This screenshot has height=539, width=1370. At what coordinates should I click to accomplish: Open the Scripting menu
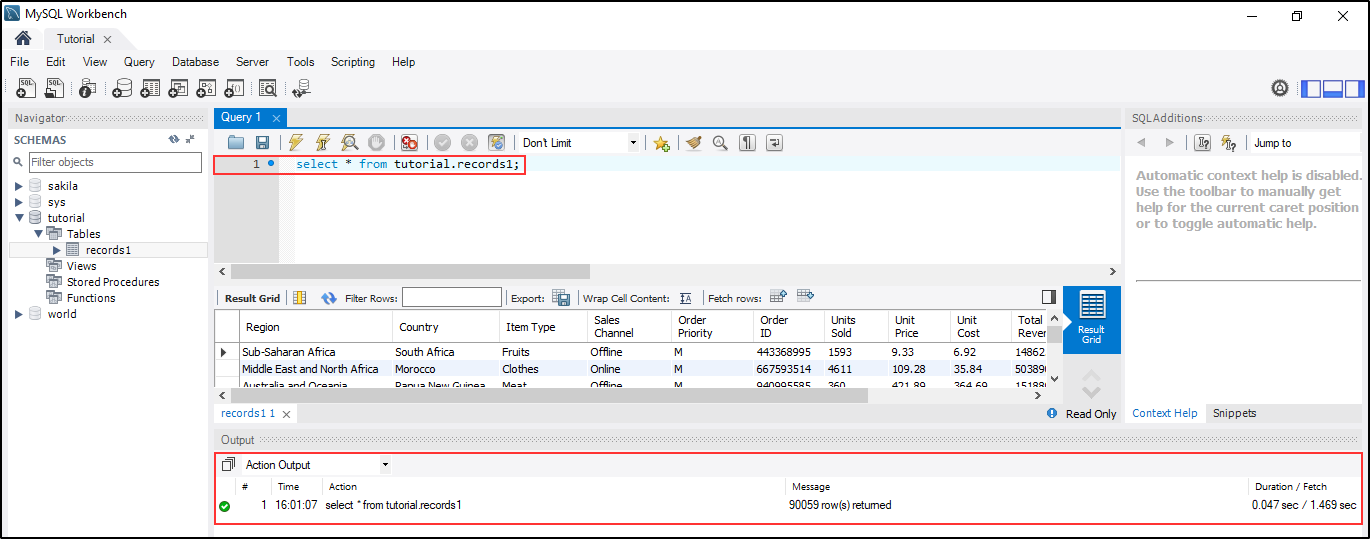[x=353, y=62]
